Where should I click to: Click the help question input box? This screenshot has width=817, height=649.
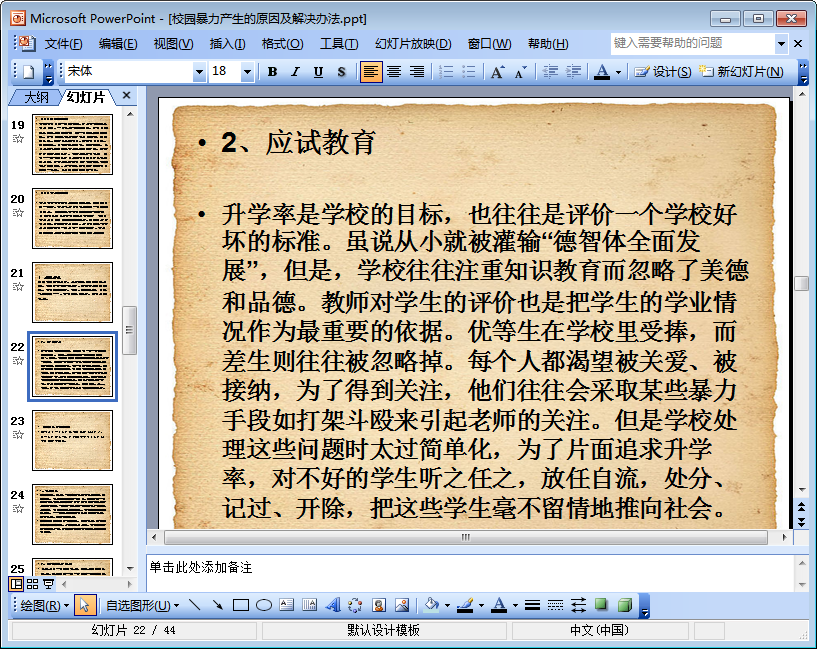point(693,44)
